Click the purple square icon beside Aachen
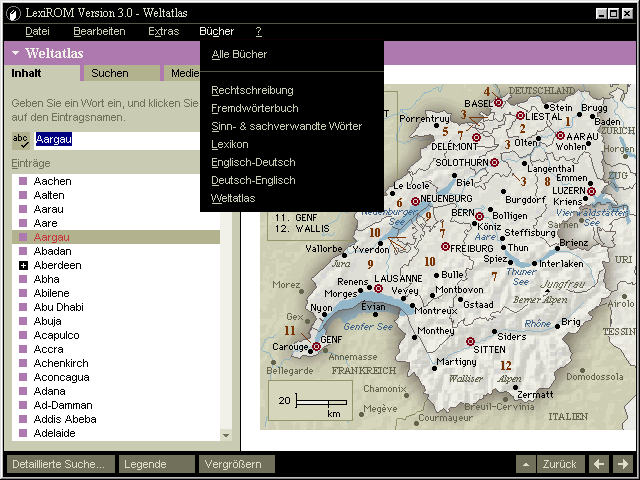 [x=23, y=181]
